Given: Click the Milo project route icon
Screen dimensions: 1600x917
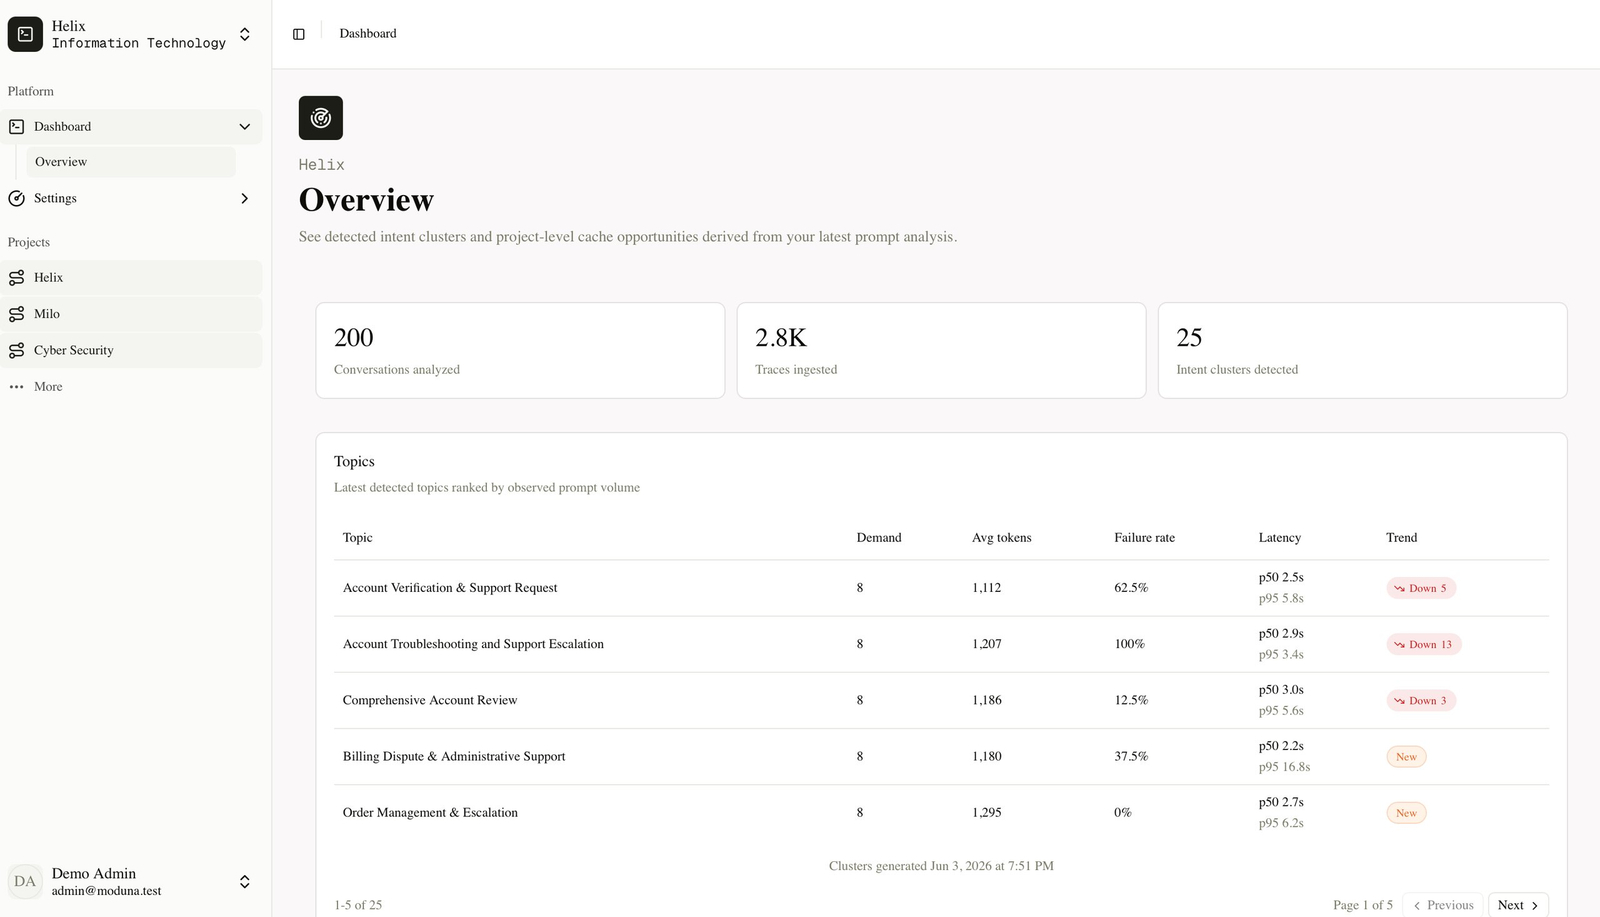Looking at the screenshot, I should (x=17, y=314).
